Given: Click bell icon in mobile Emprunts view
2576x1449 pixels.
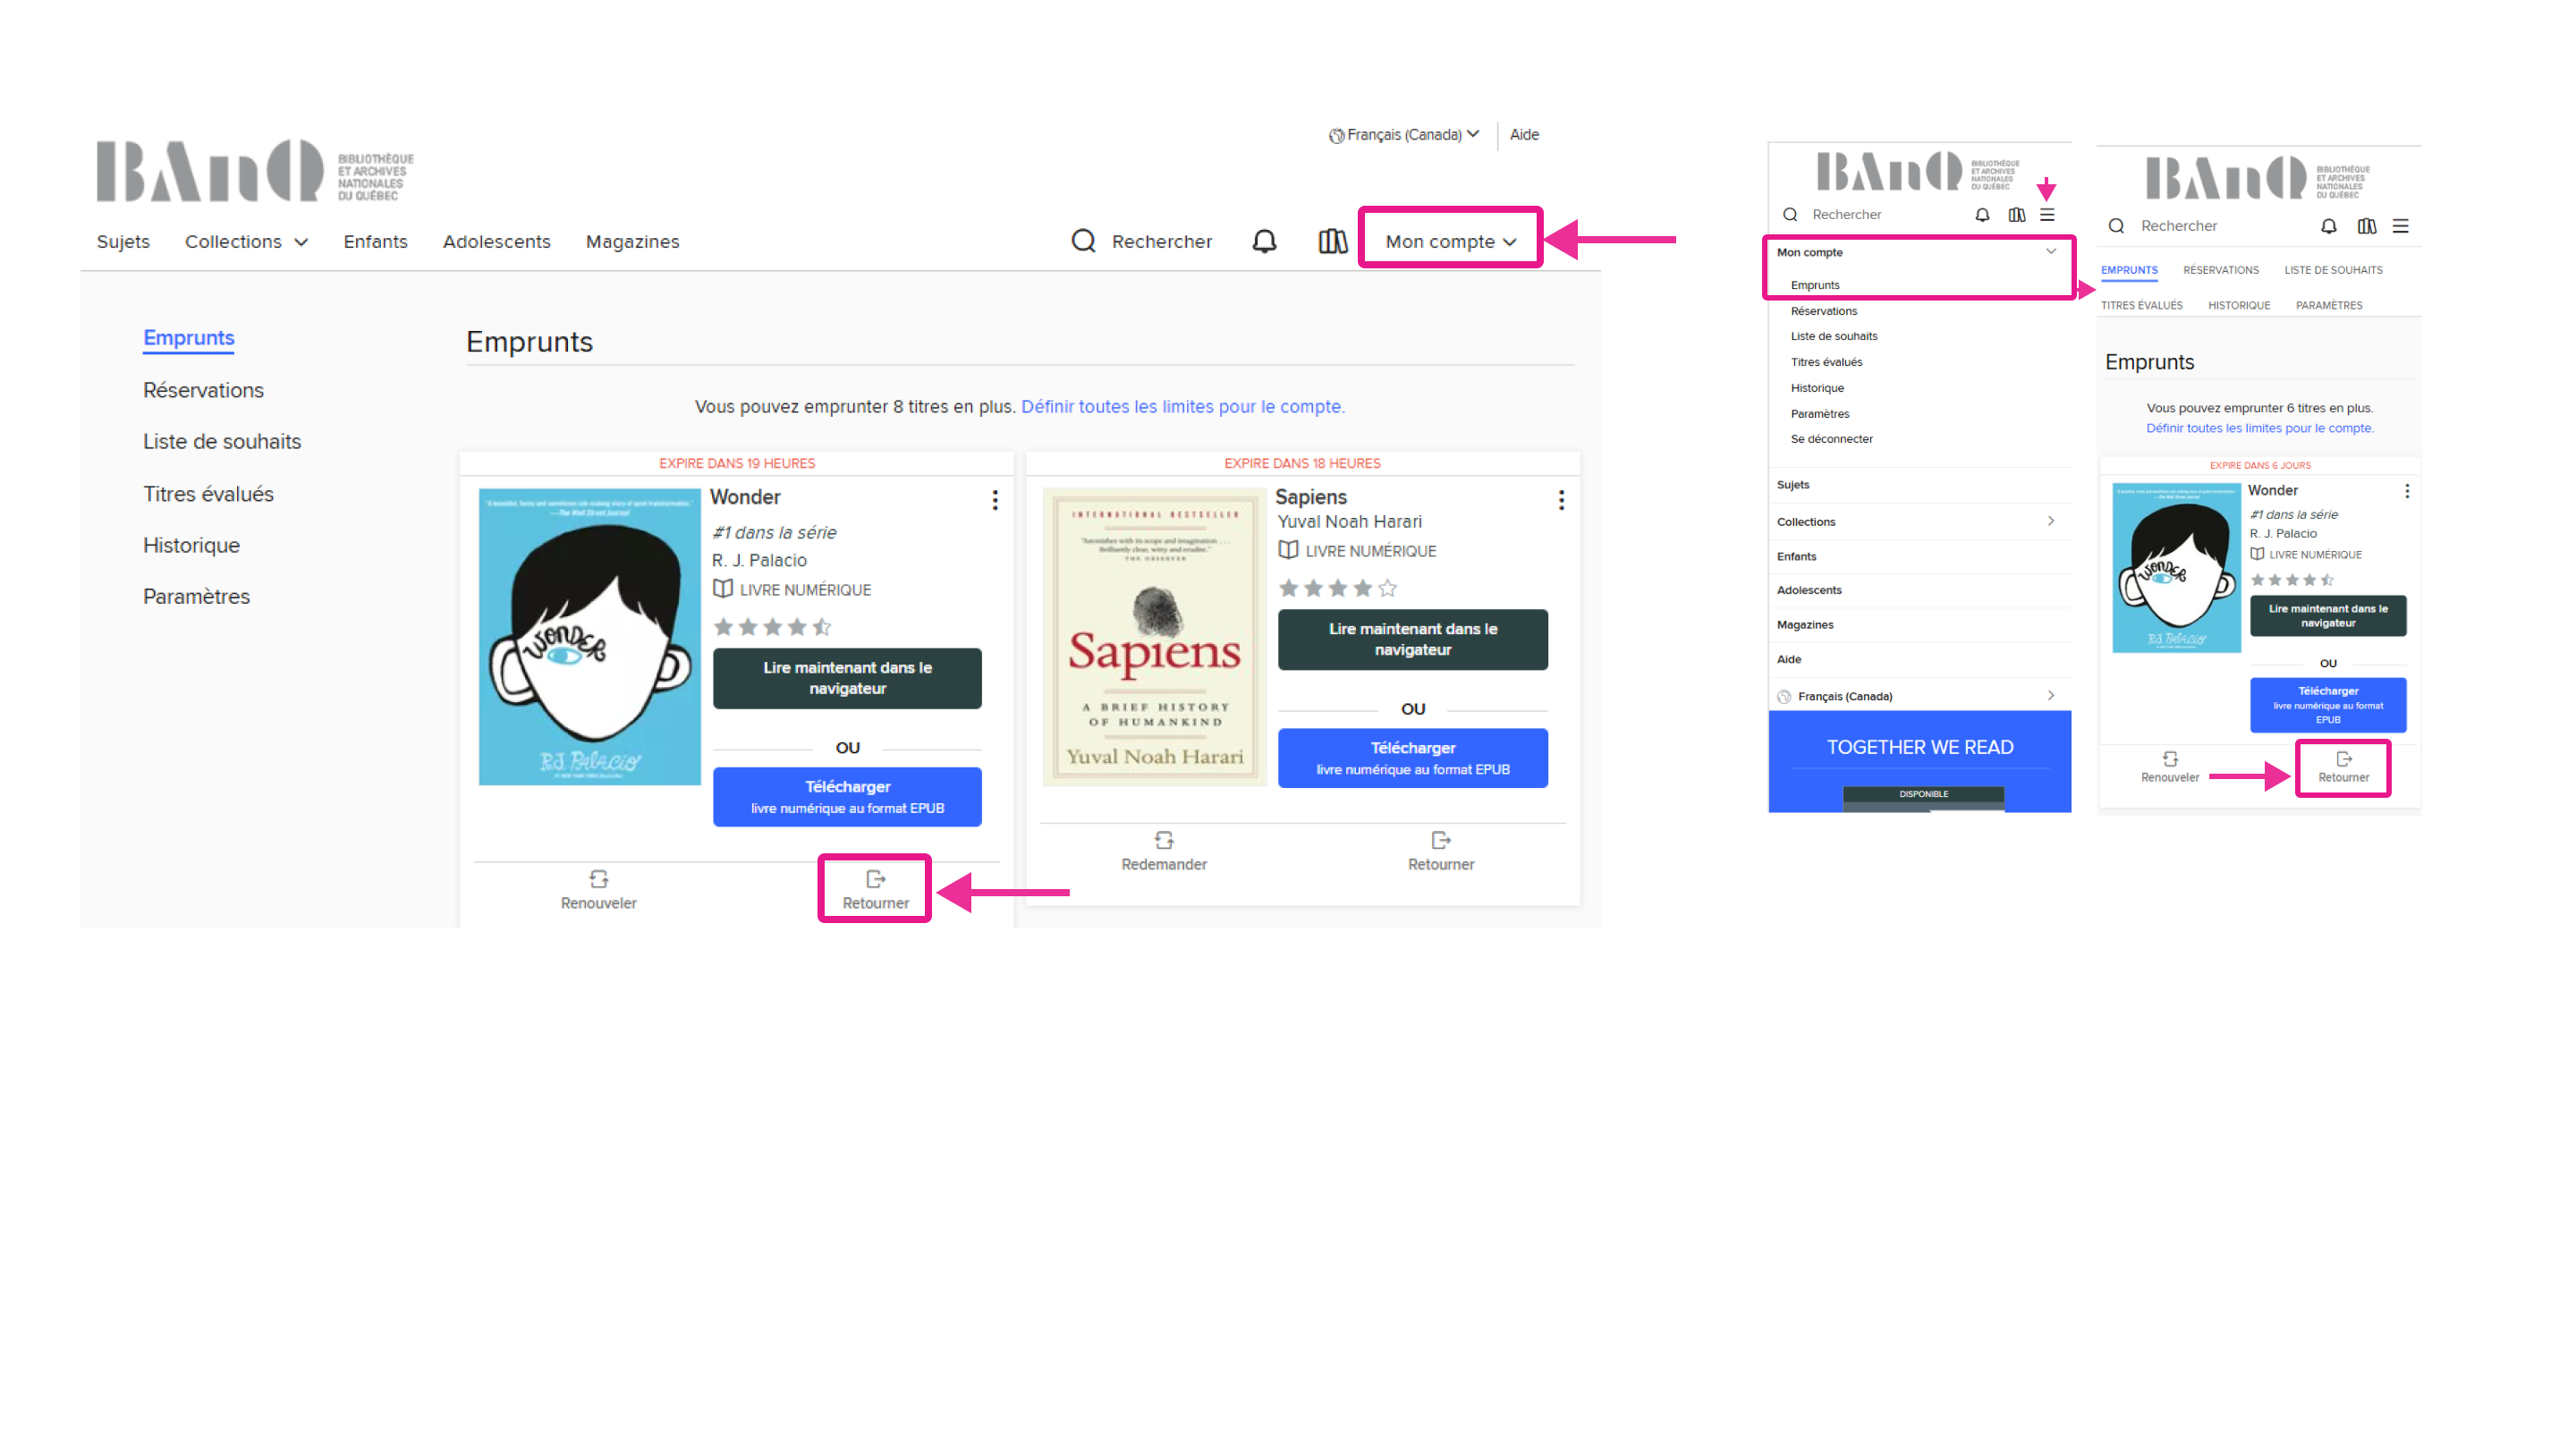Looking at the screenshot, I should pyautogui.click(x=2329, y=226).
